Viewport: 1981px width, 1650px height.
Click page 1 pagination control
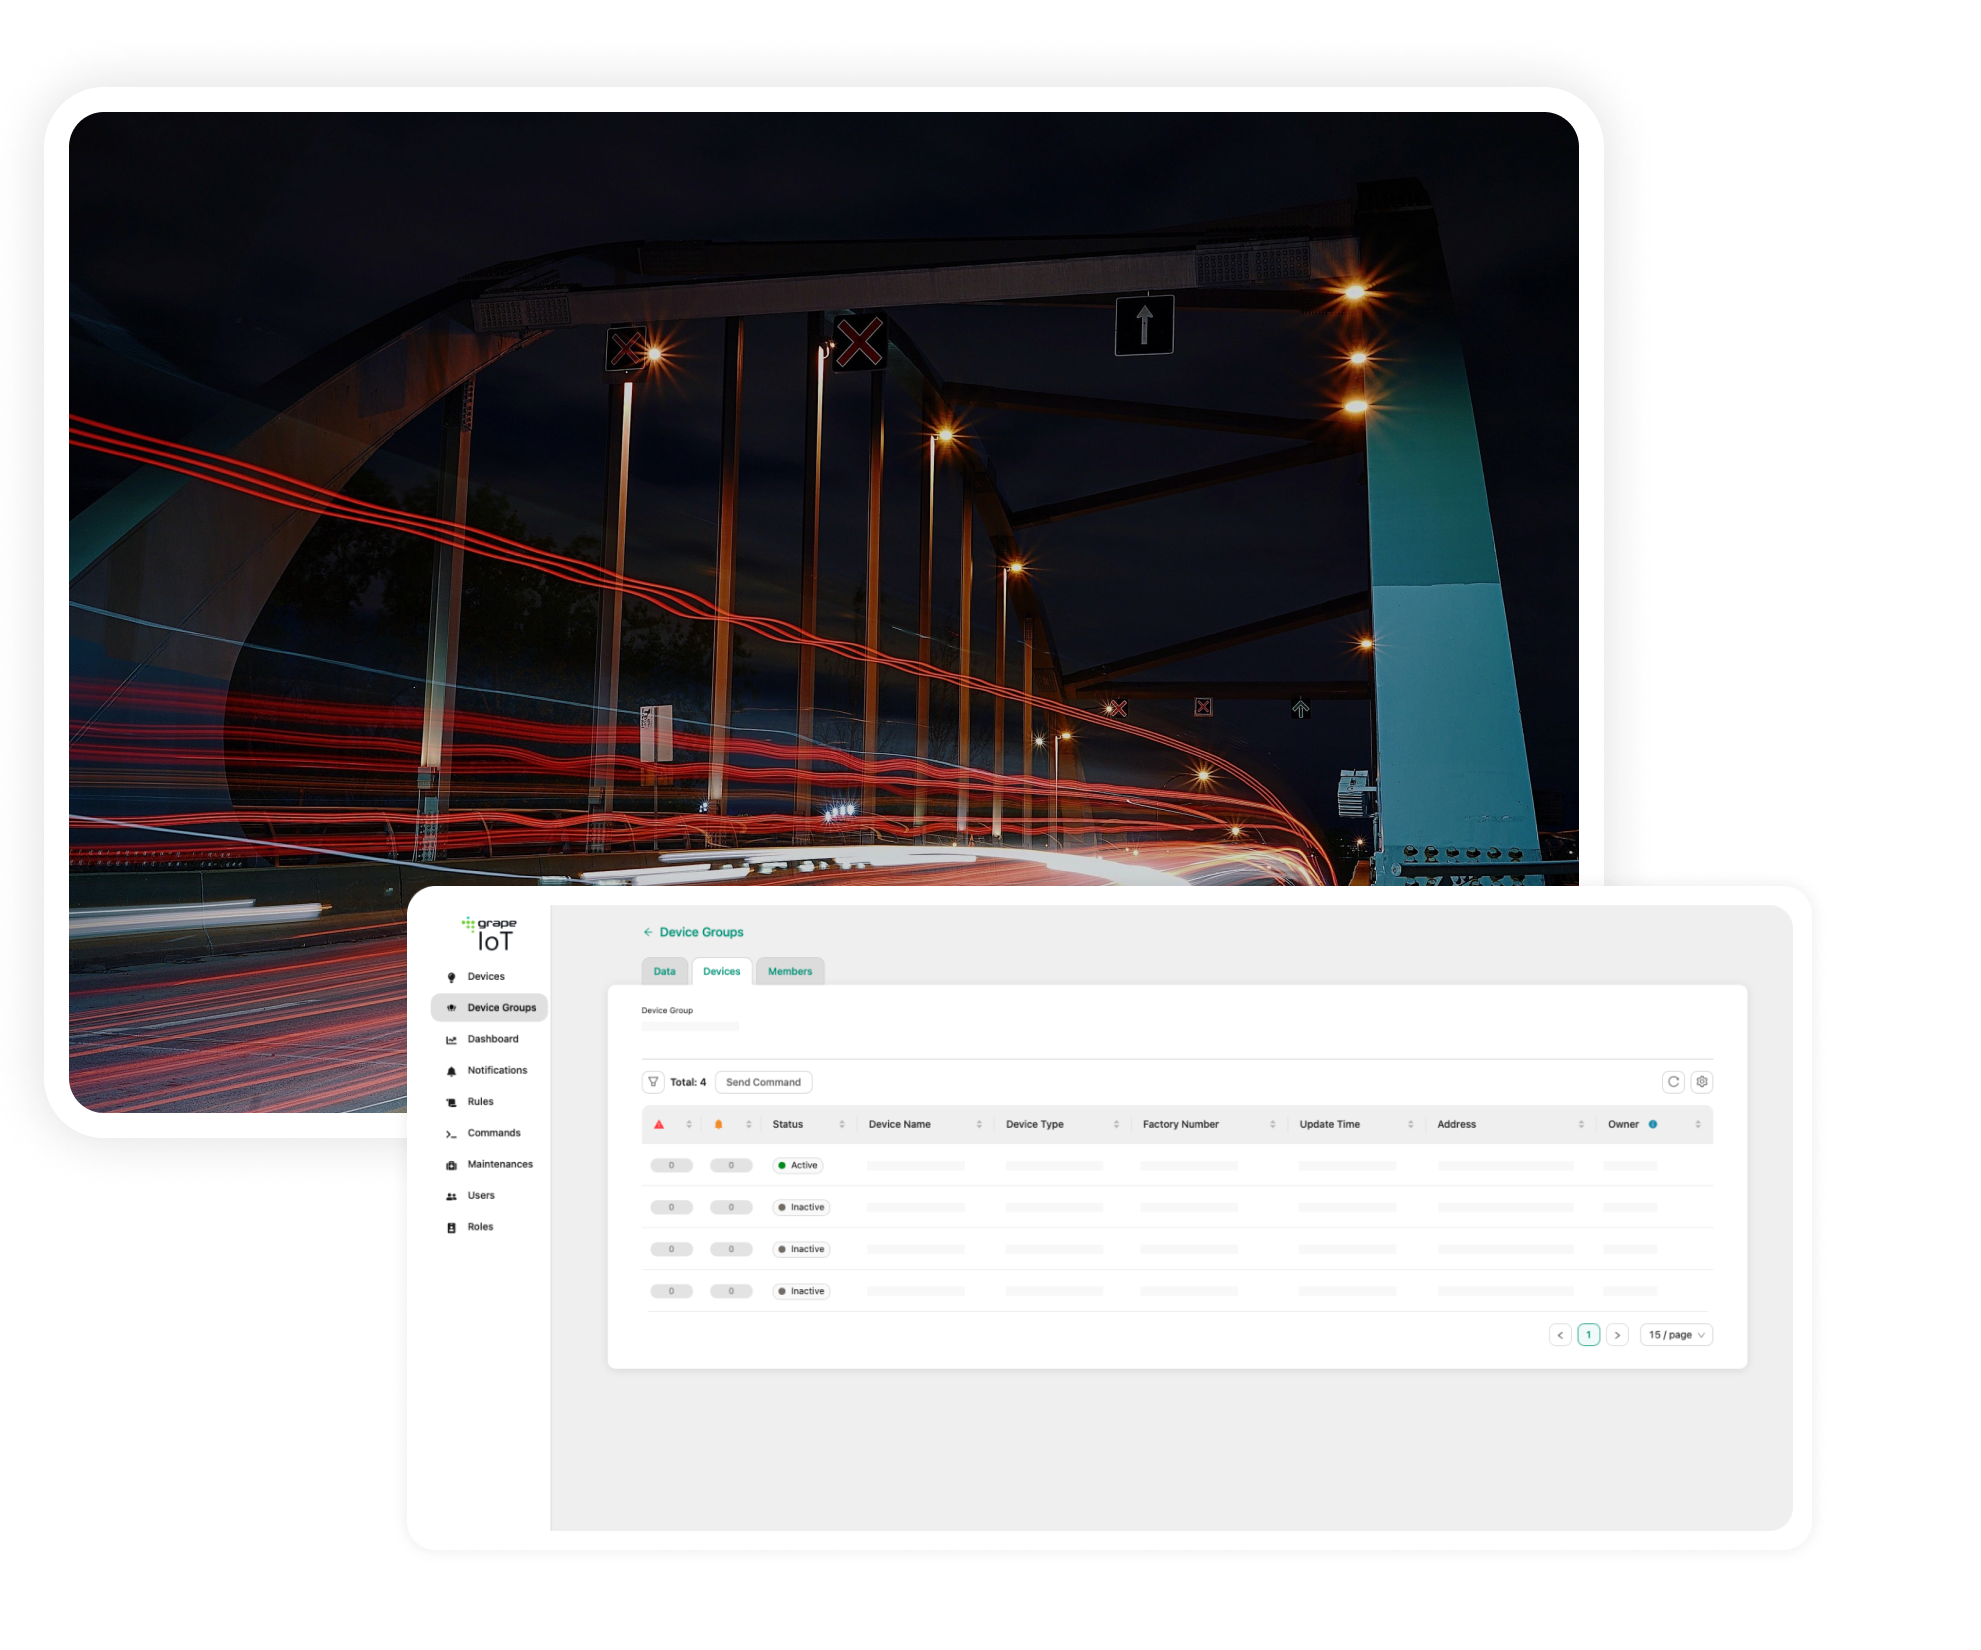[x=1588, y=1334]
